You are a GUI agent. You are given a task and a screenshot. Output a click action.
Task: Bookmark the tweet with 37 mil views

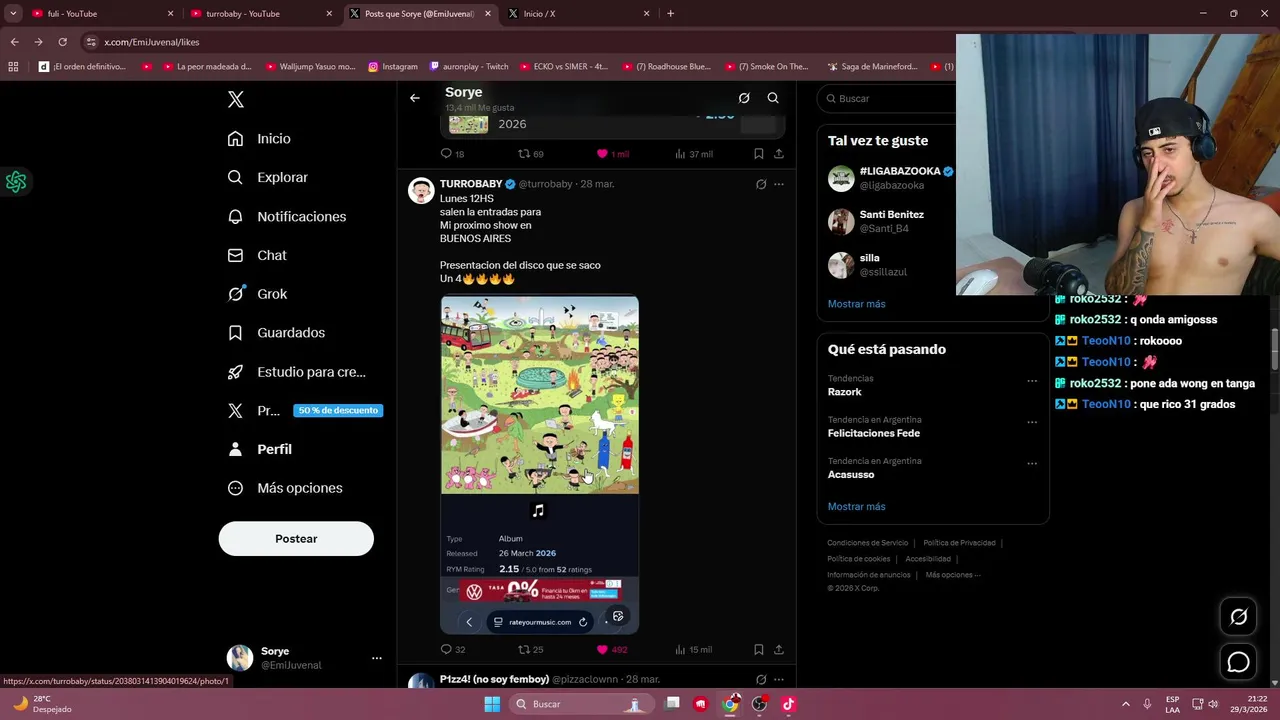pyautogui.click(x=759, y=154)
